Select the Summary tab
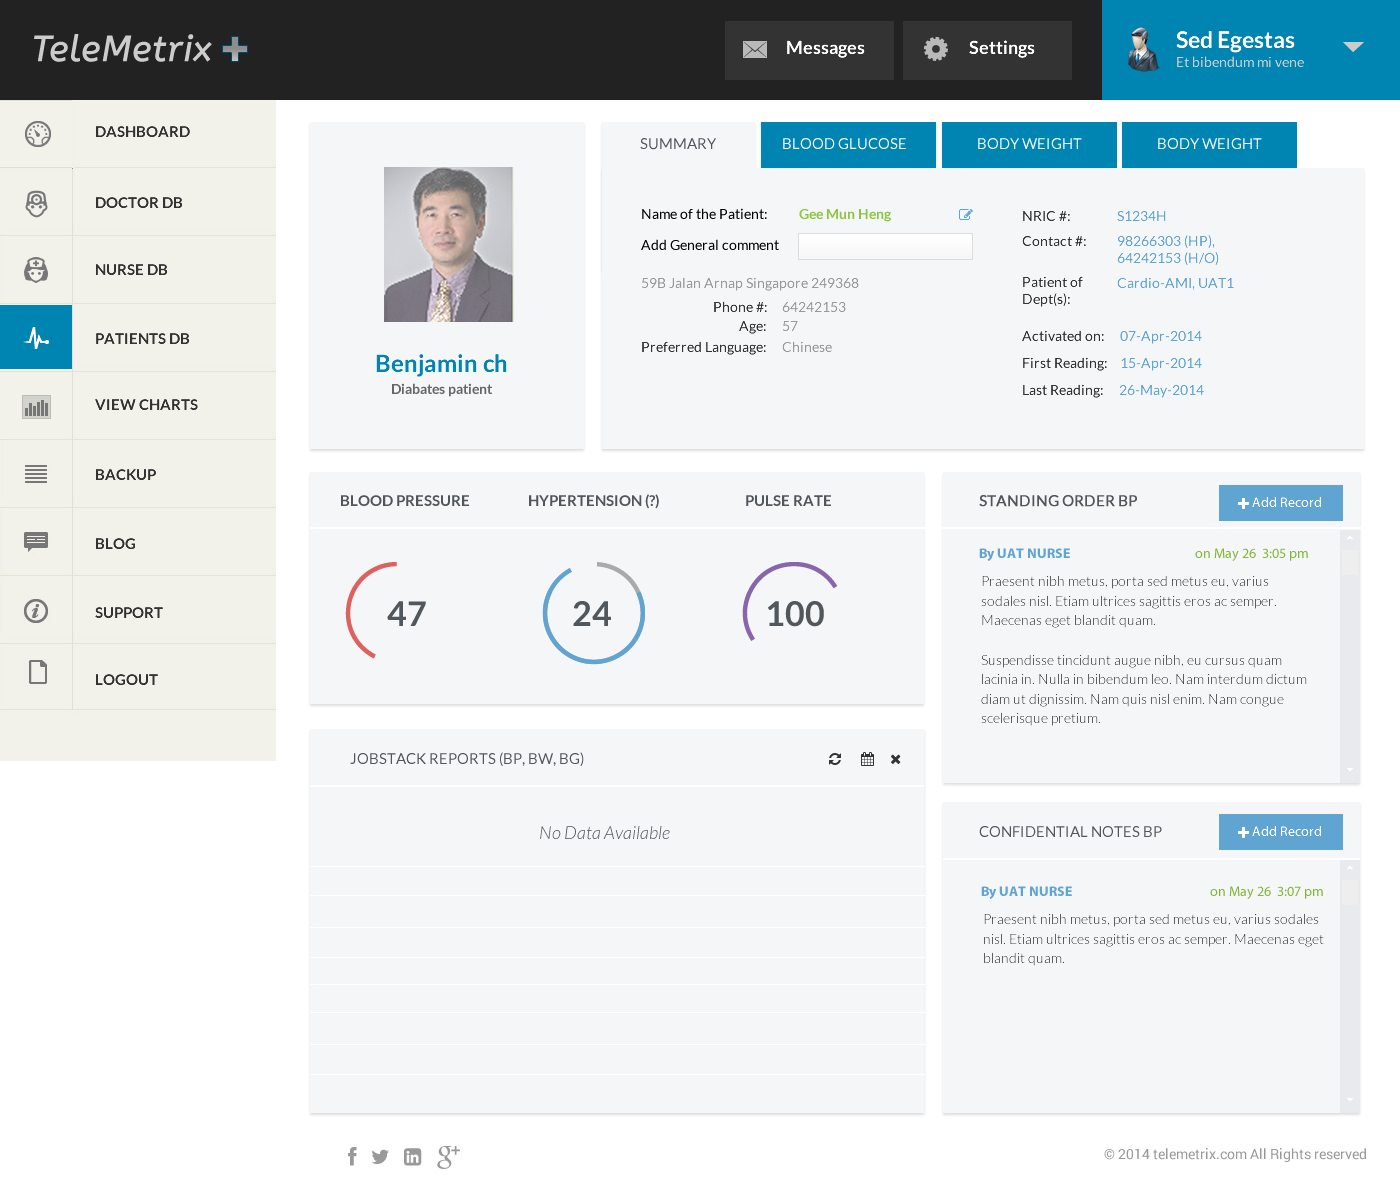The width and height of the screenshot is (1400, 1192). pyautogui.click(x=678, y=144)
